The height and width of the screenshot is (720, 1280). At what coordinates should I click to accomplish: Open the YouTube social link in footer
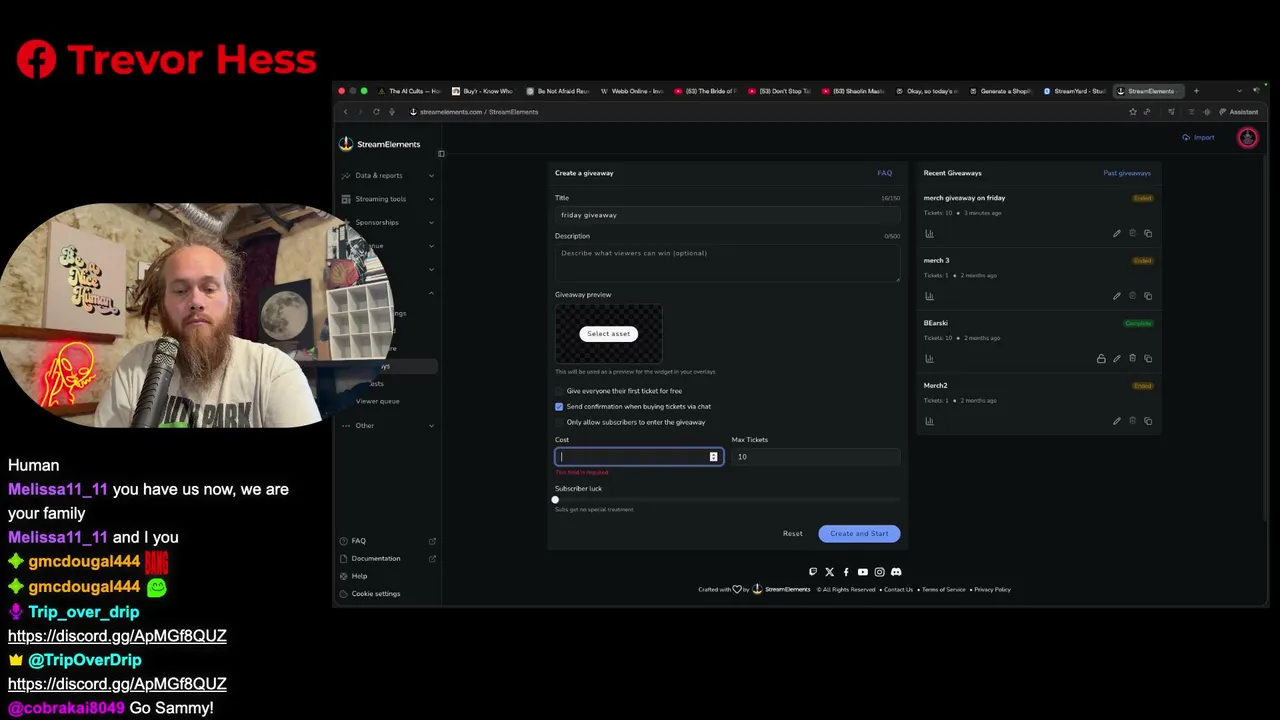point(862,572)
